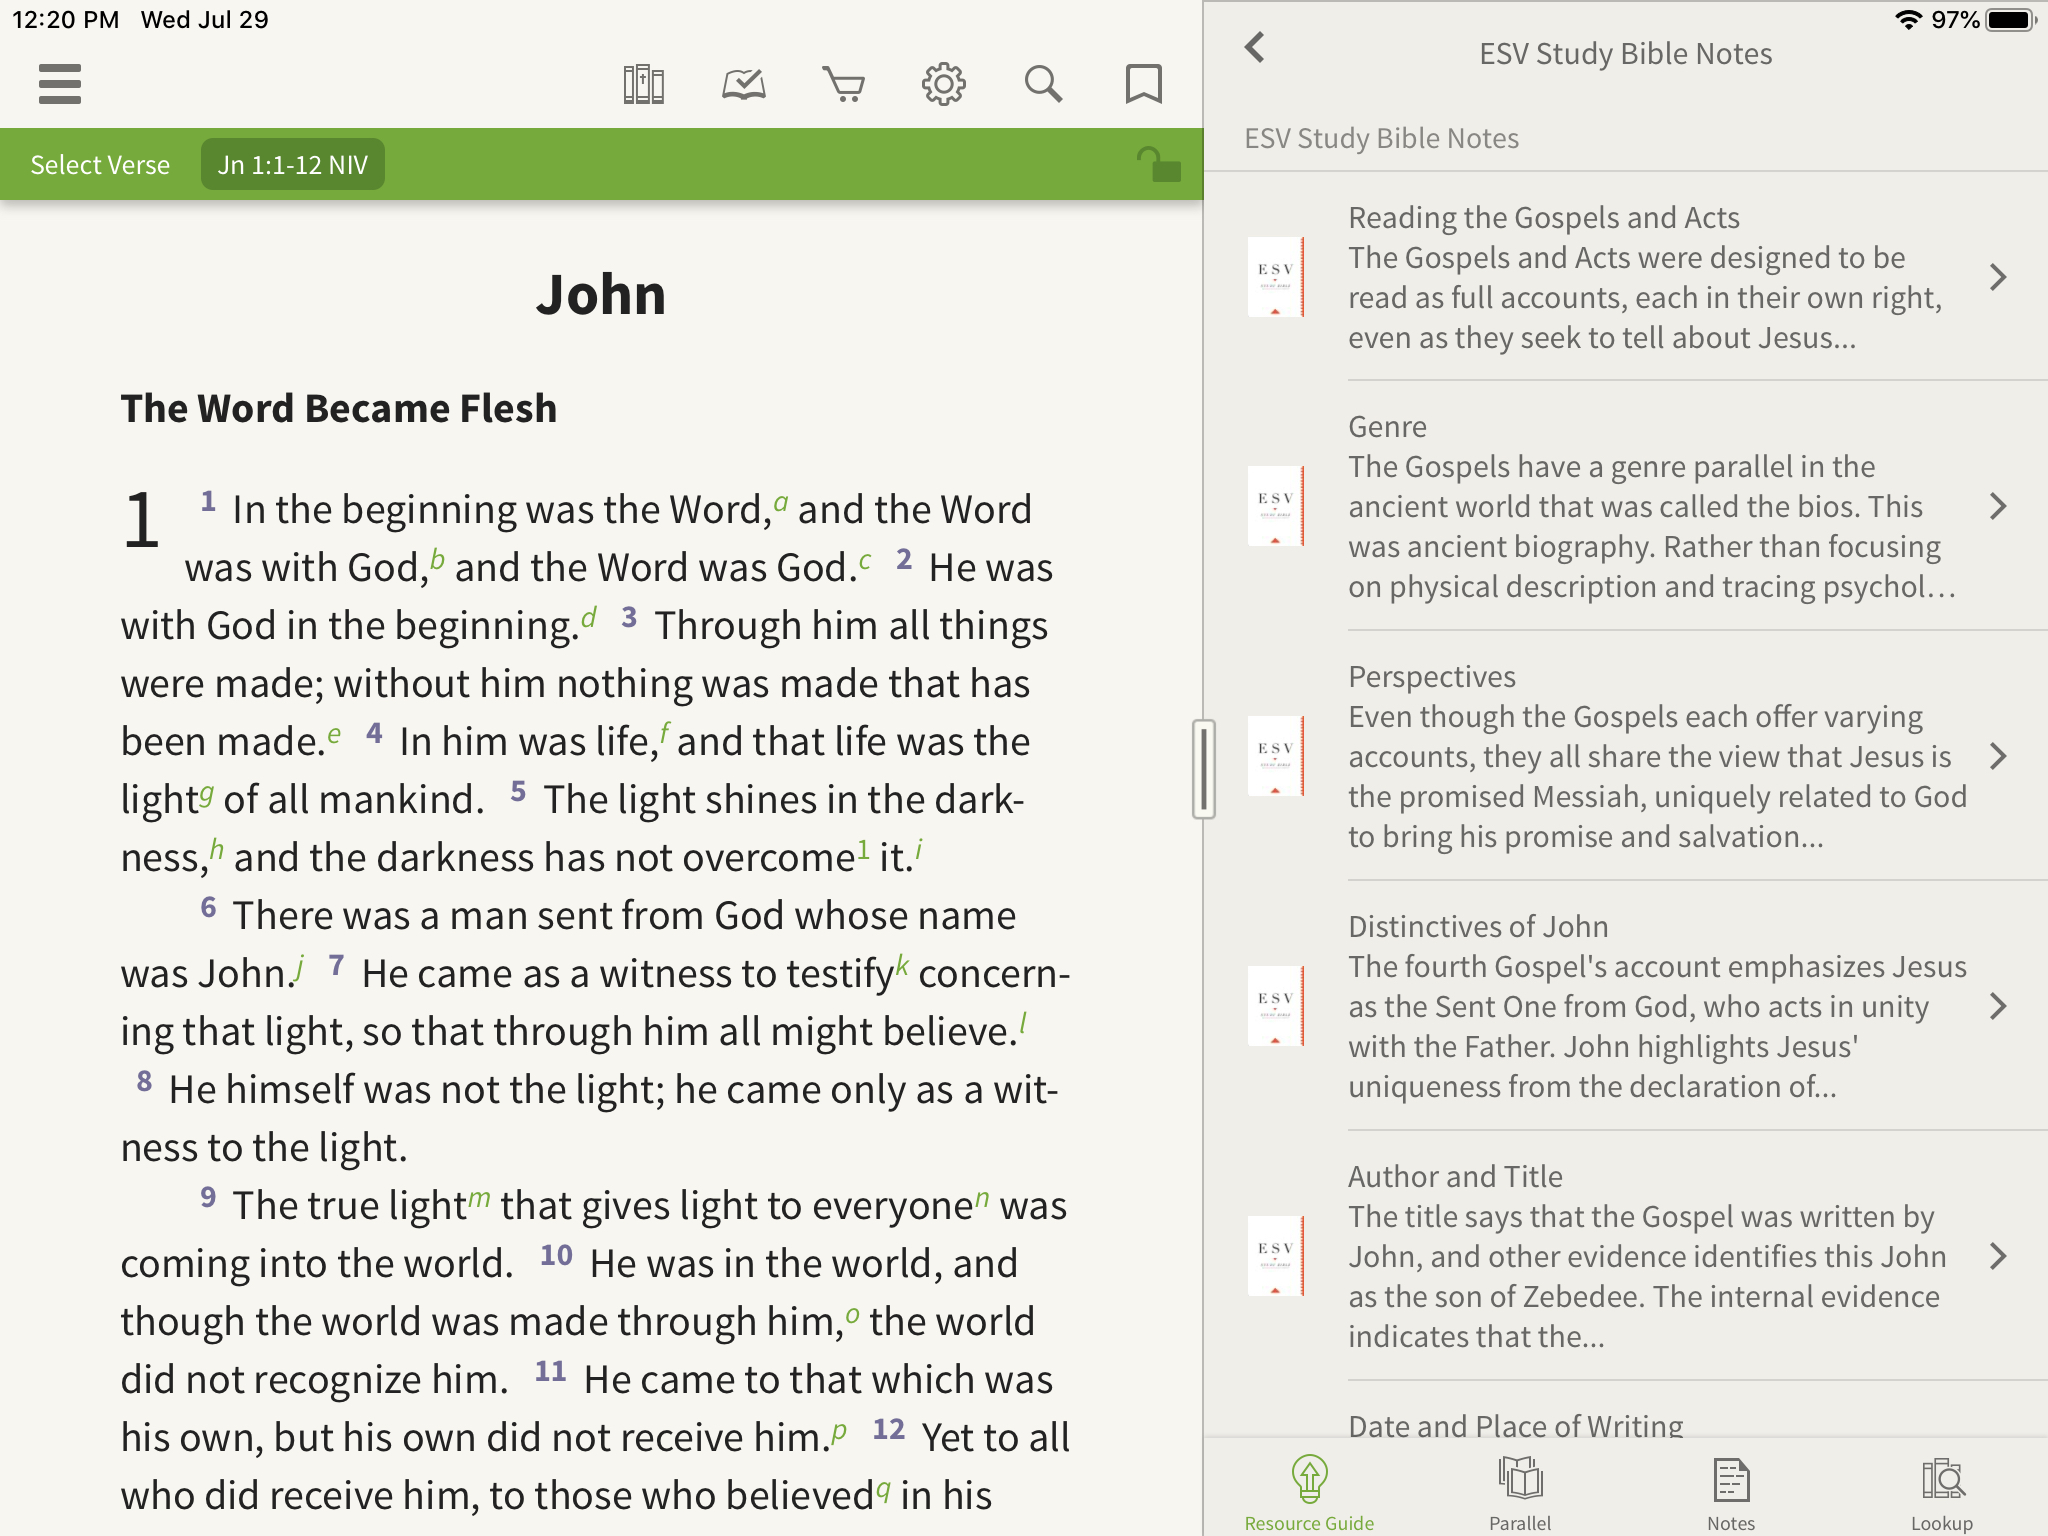Open the shopping cart icon
Image resolution: width=2048 pixels, height=1536 pixels.
(x=840, y=82)
